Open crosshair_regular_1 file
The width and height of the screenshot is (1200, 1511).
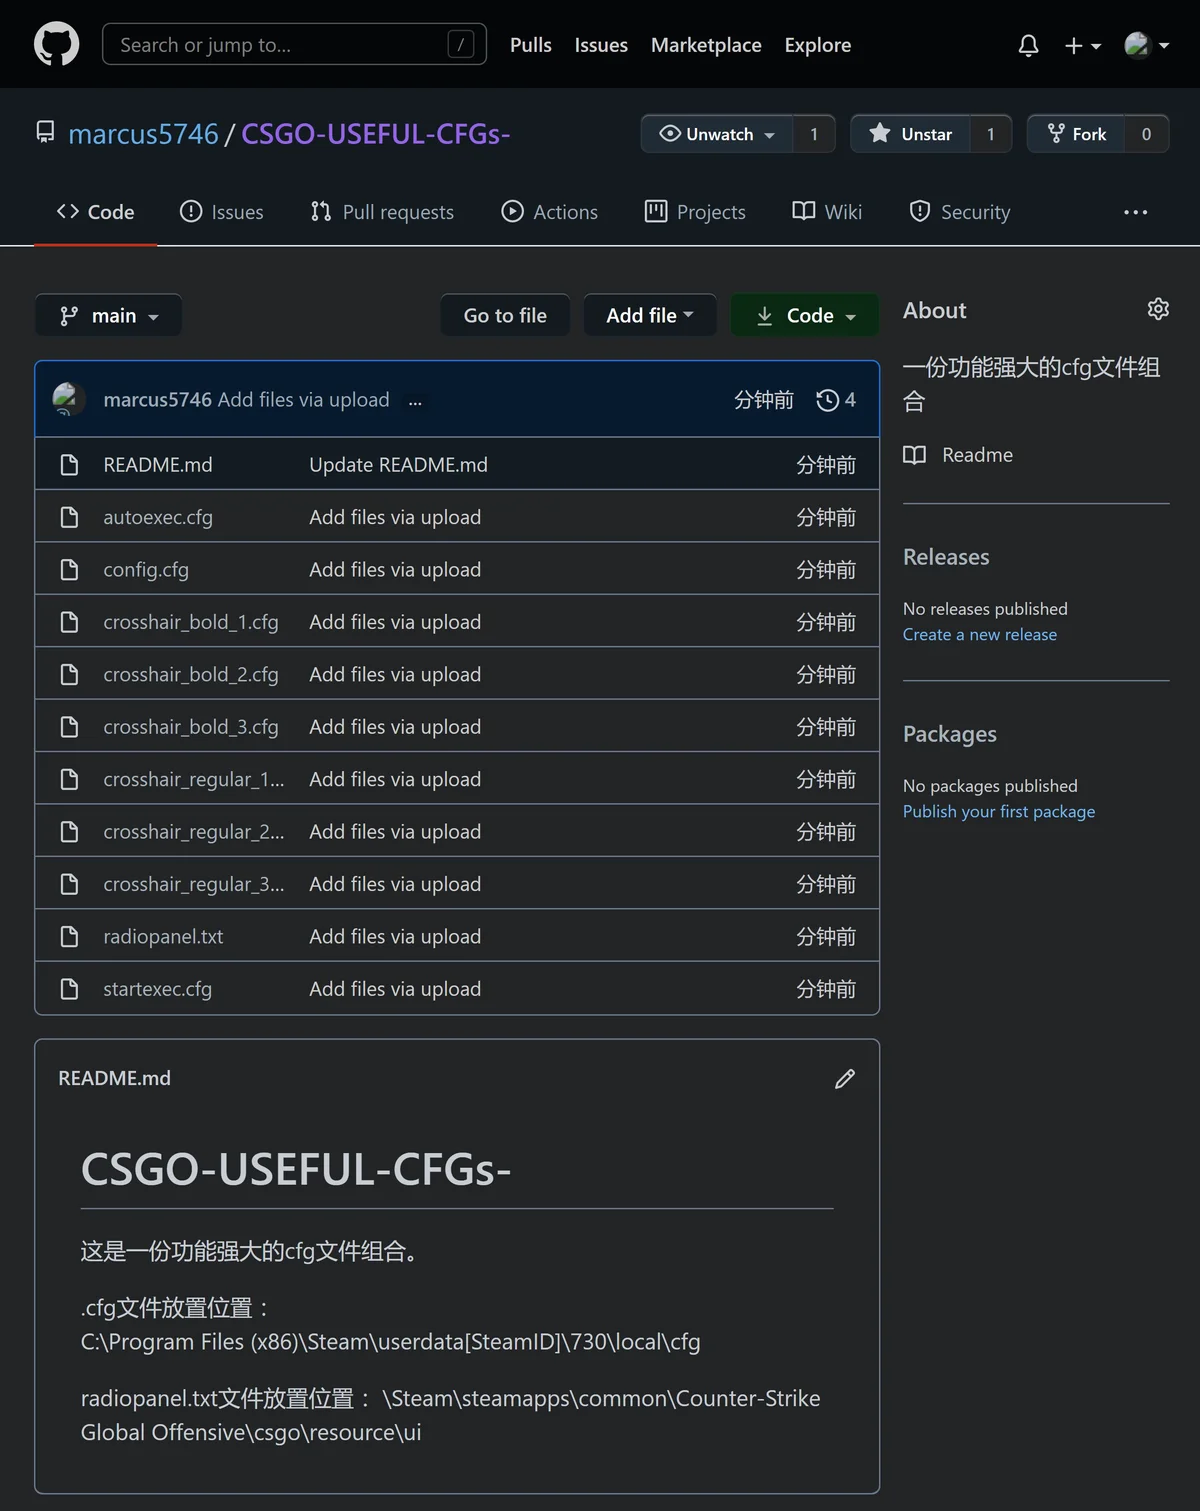[x=194, y=779]
